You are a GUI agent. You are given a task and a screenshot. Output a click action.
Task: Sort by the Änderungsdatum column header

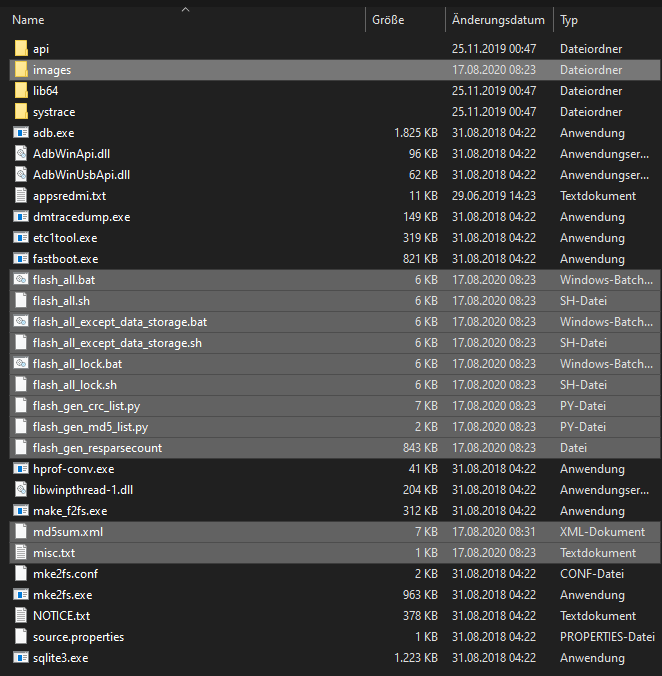(498, 20)
